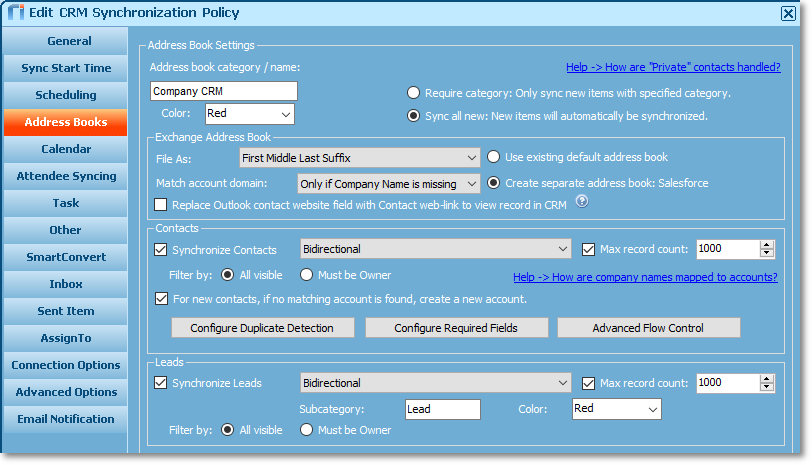812x465 pixels.
Task: Click Leads max record count field
Action: (728, 383)
